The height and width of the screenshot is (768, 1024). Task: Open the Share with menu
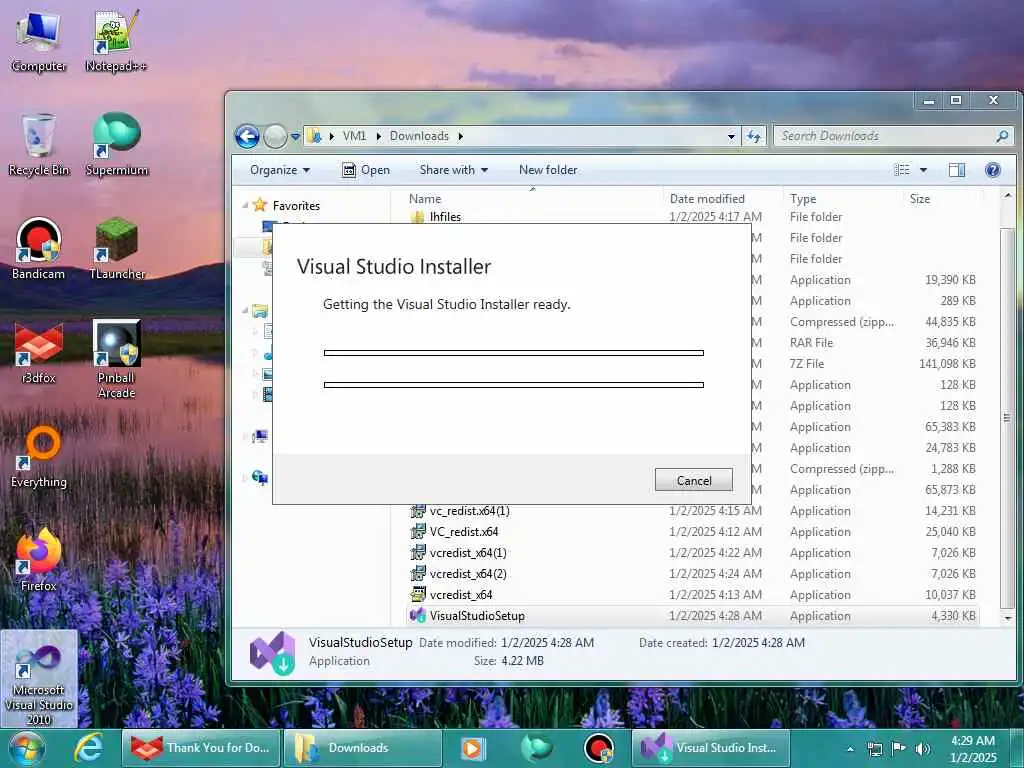coord(454,170)
